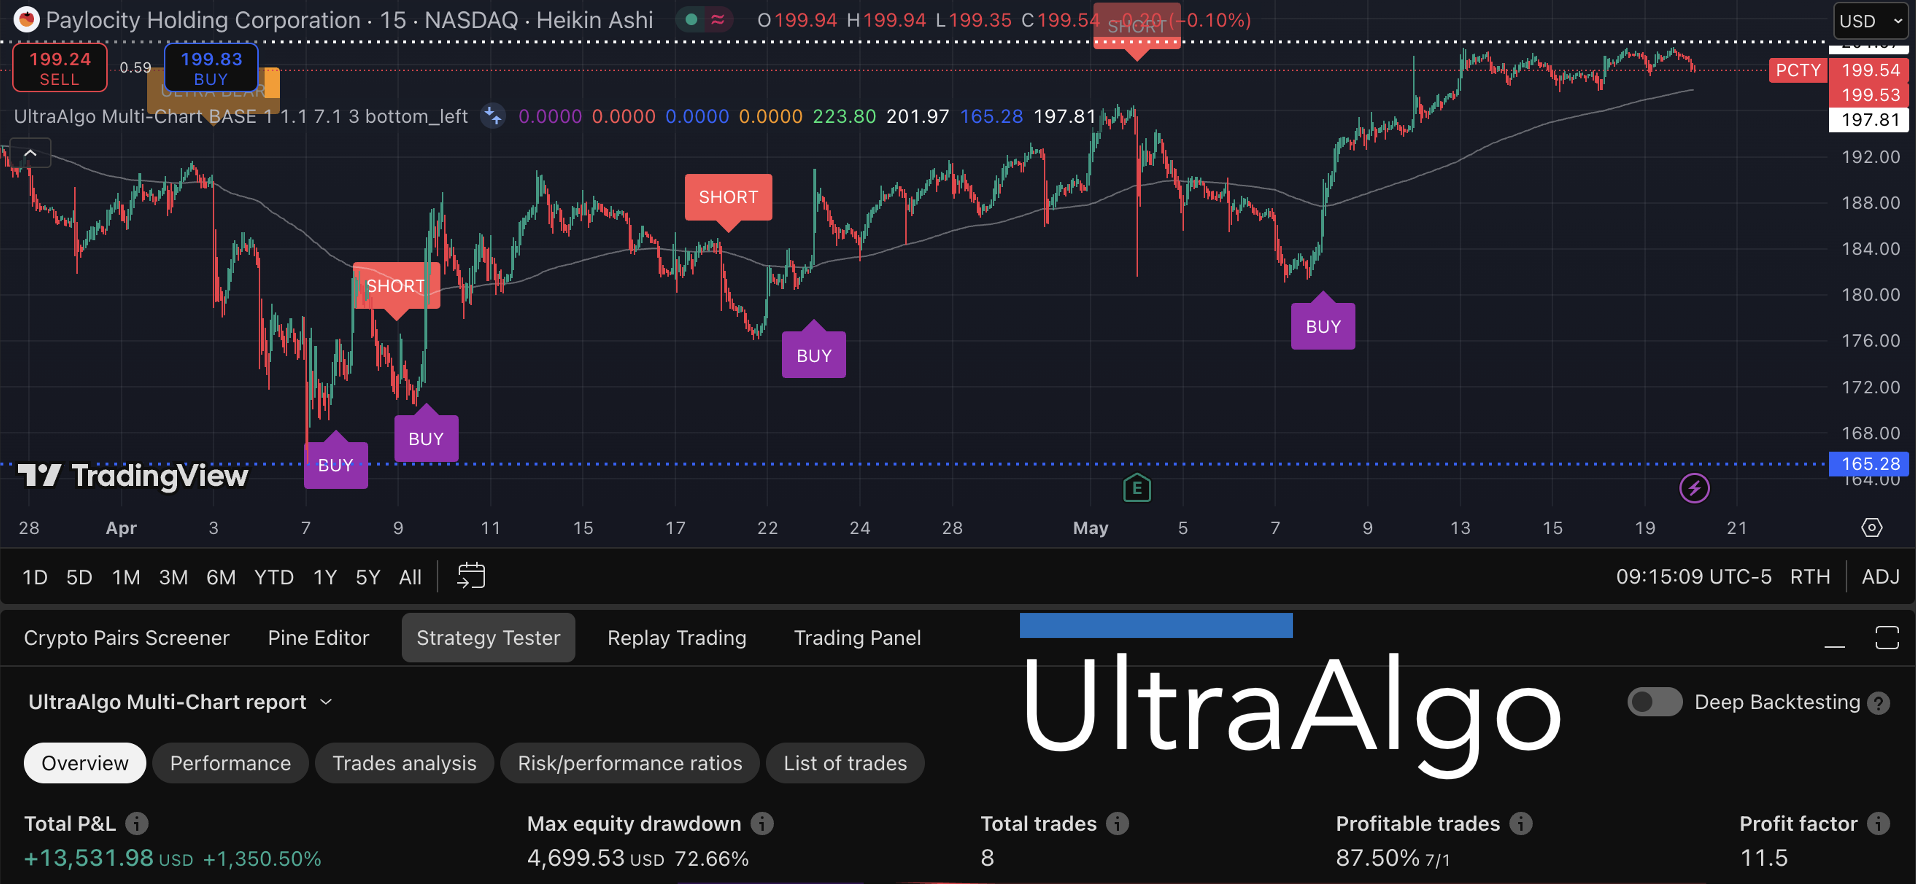This screenshot has height=886, width=1916.
Task: Click the Deep Backtesting help icon
Action: 1879,703
